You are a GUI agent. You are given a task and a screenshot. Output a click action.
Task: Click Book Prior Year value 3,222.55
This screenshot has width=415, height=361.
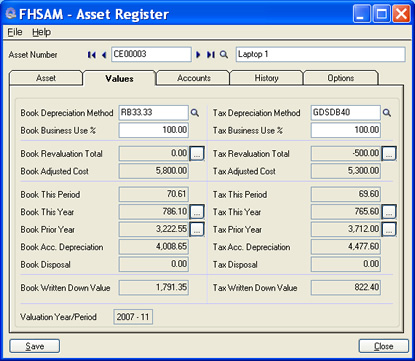coord(154,229)
